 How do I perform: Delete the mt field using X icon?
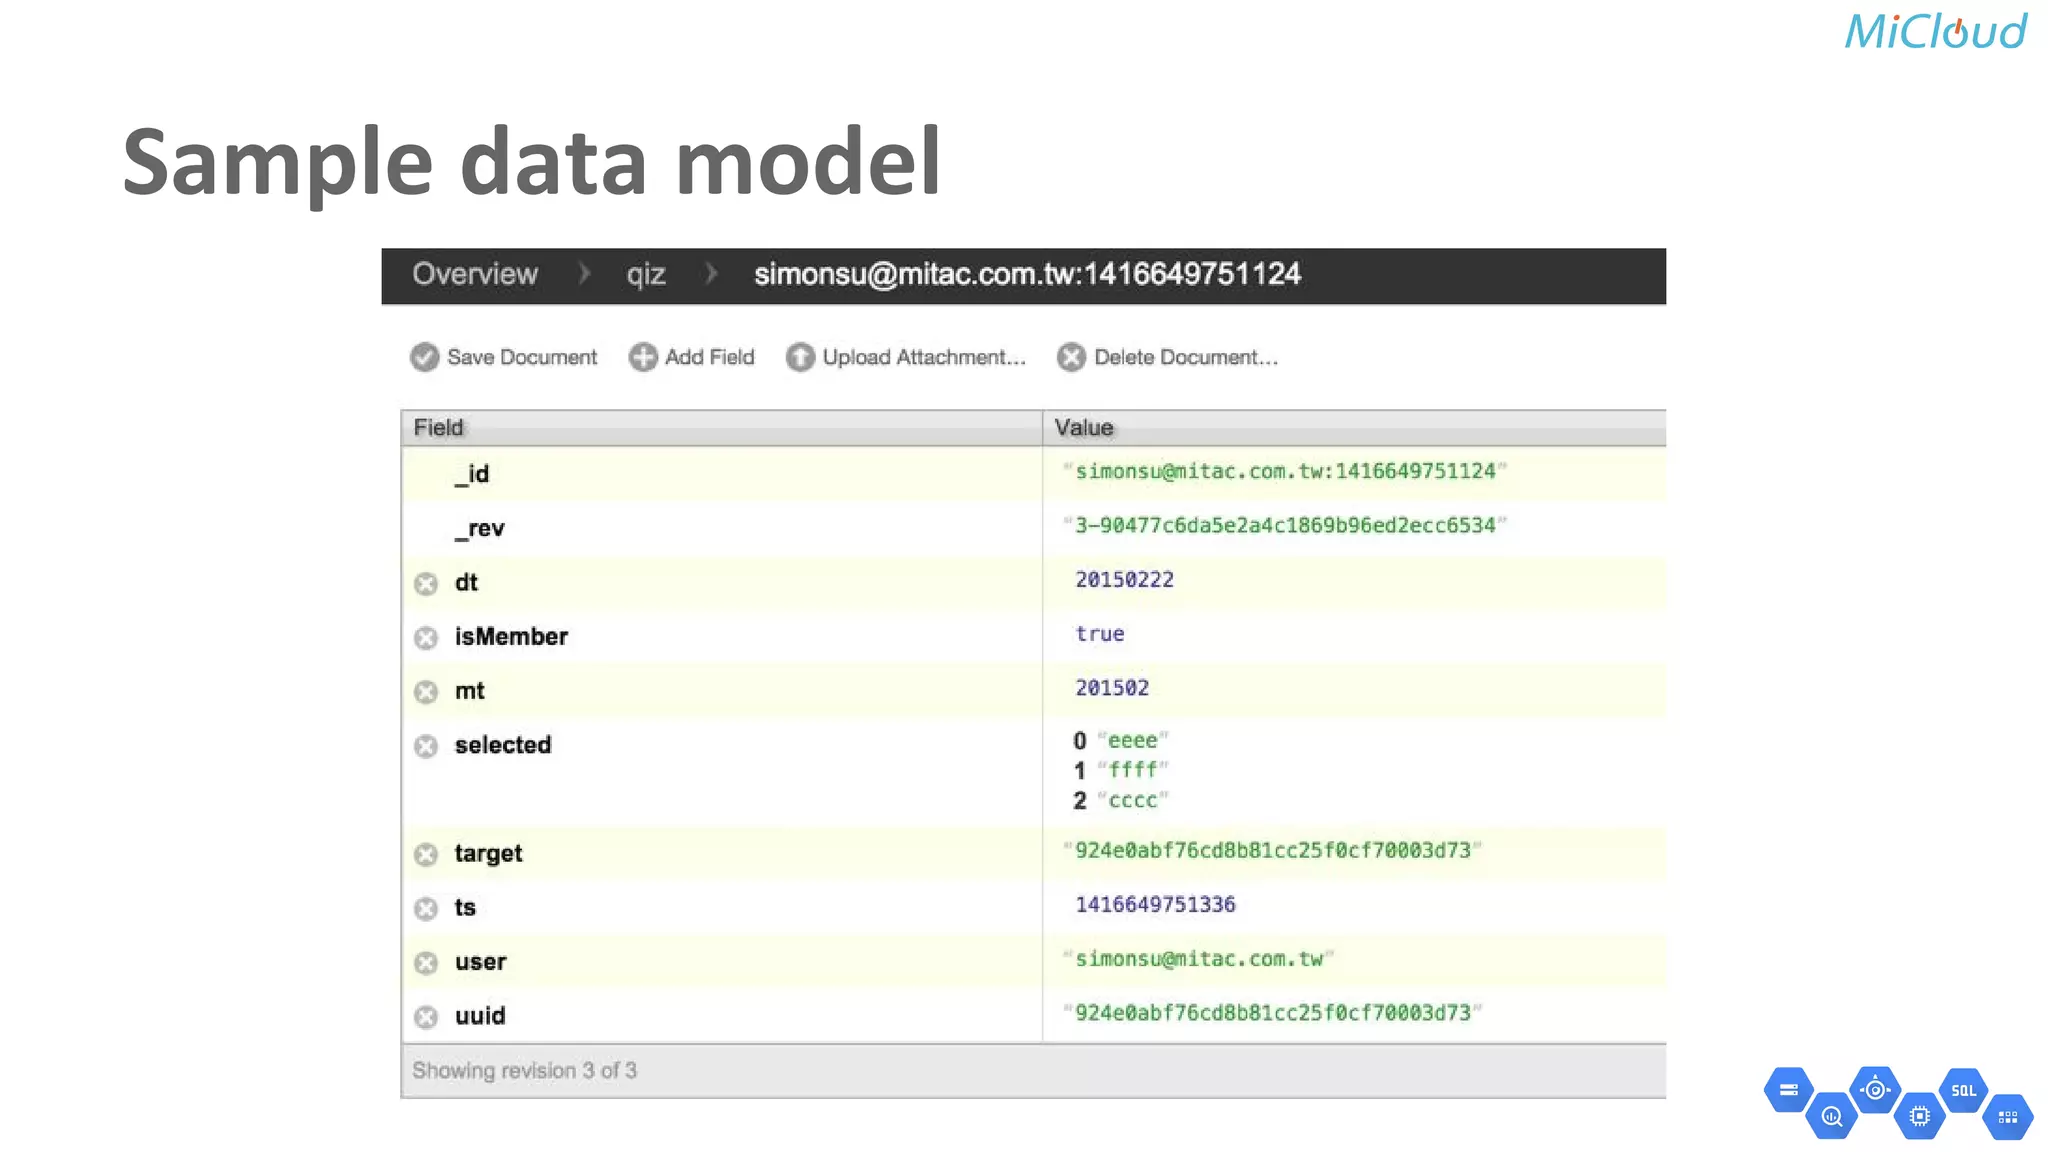426,692
